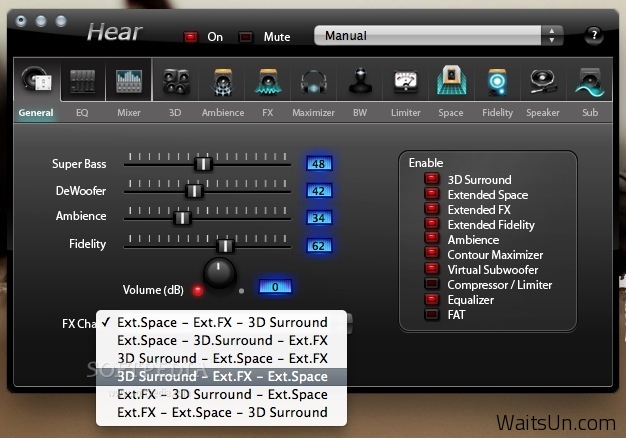Click the DeWoofer value field 42

tap(319, 191)
